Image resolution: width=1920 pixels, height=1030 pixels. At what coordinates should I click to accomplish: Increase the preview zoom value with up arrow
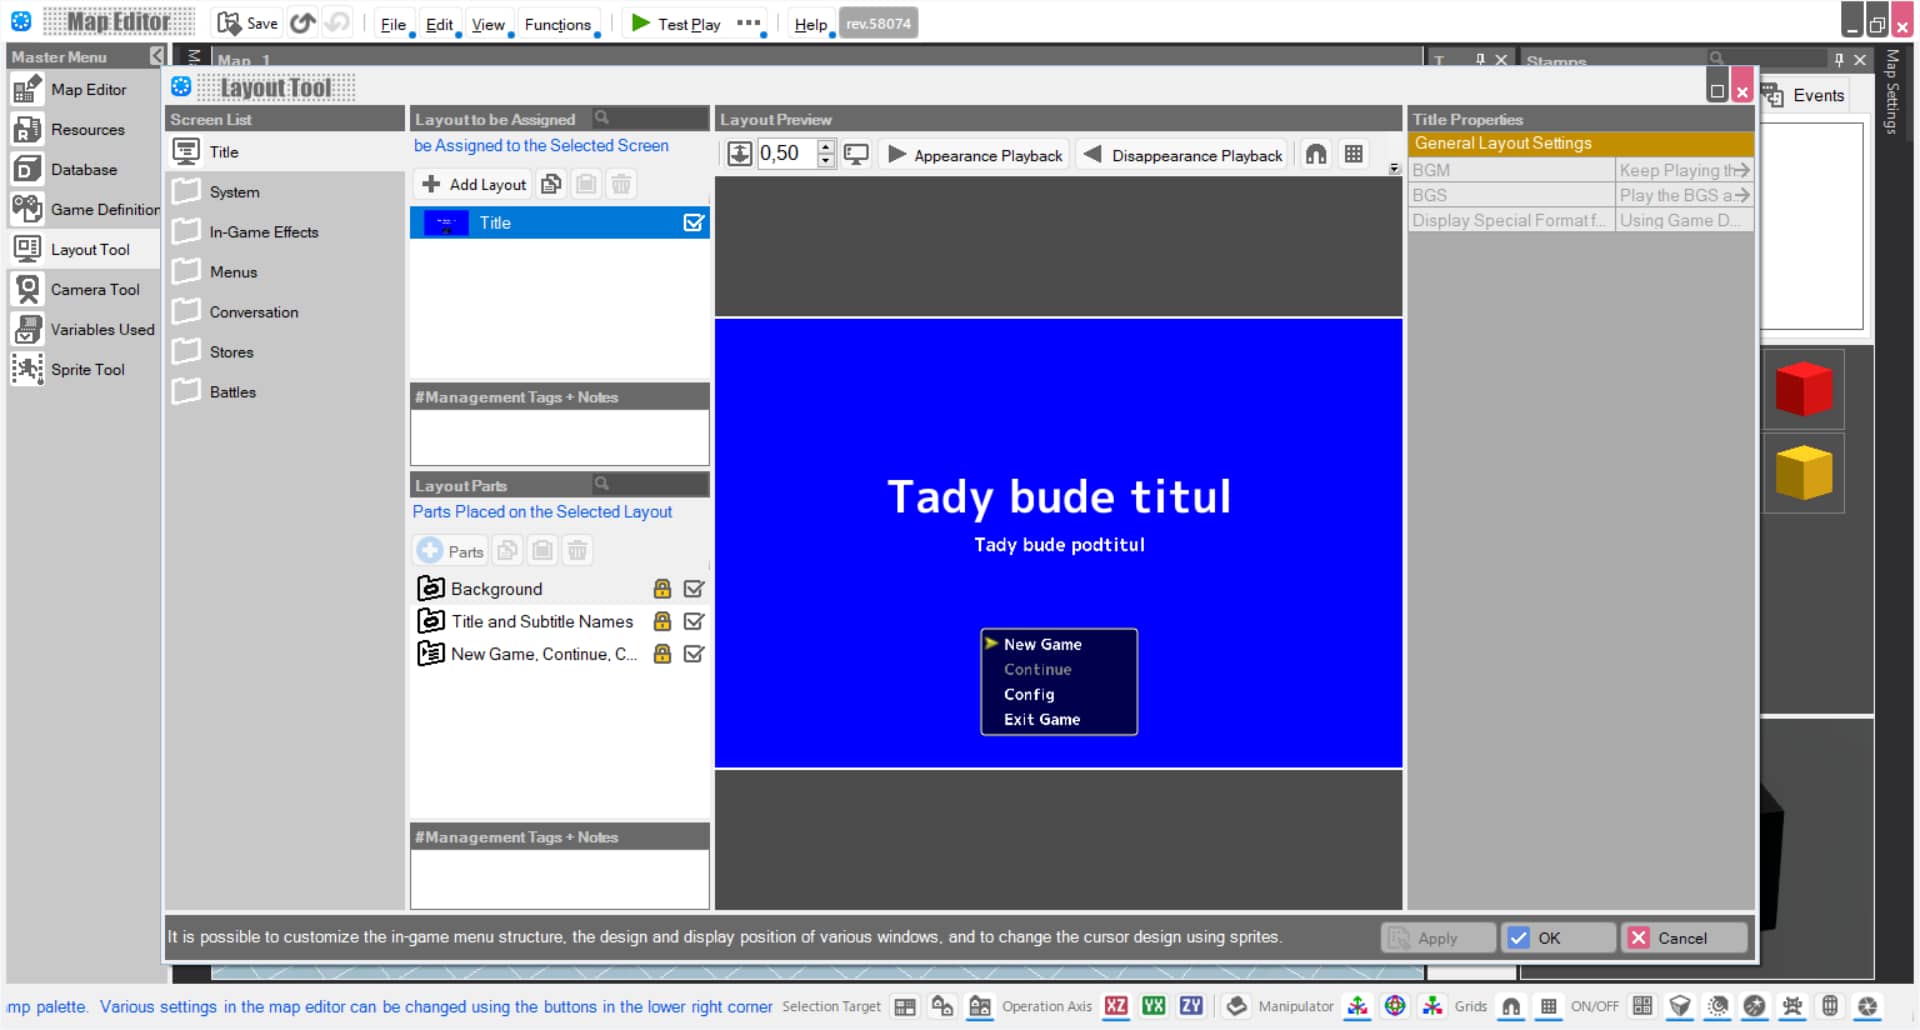(826, 147)
